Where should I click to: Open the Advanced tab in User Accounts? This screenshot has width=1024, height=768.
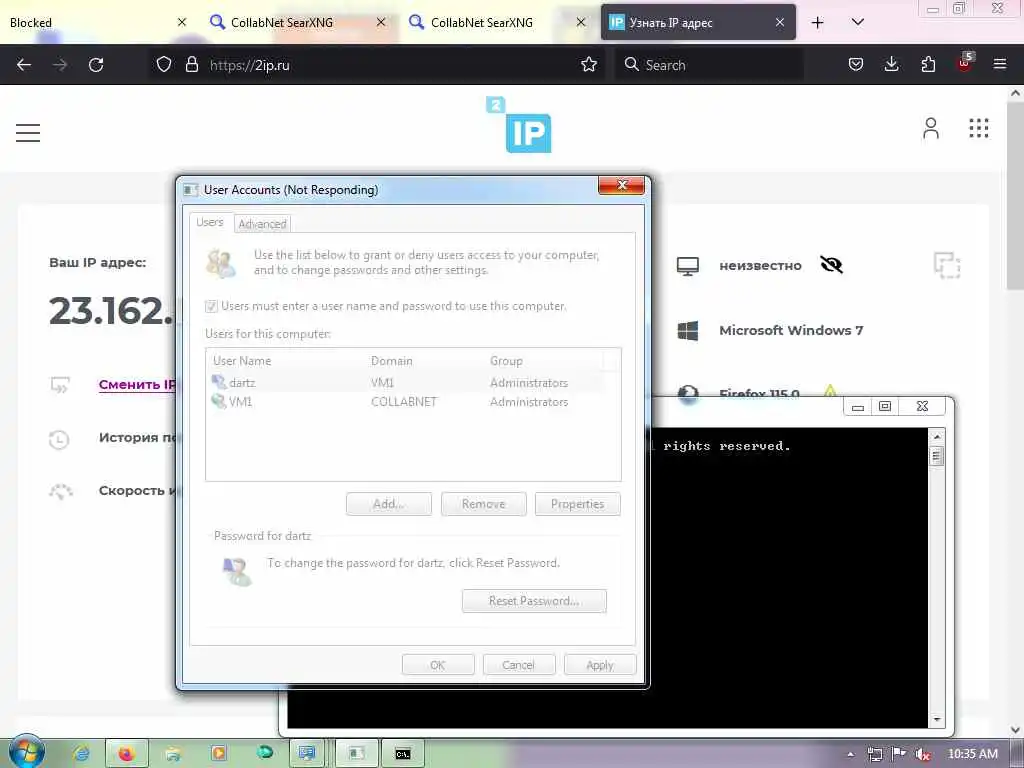(263, 223)
